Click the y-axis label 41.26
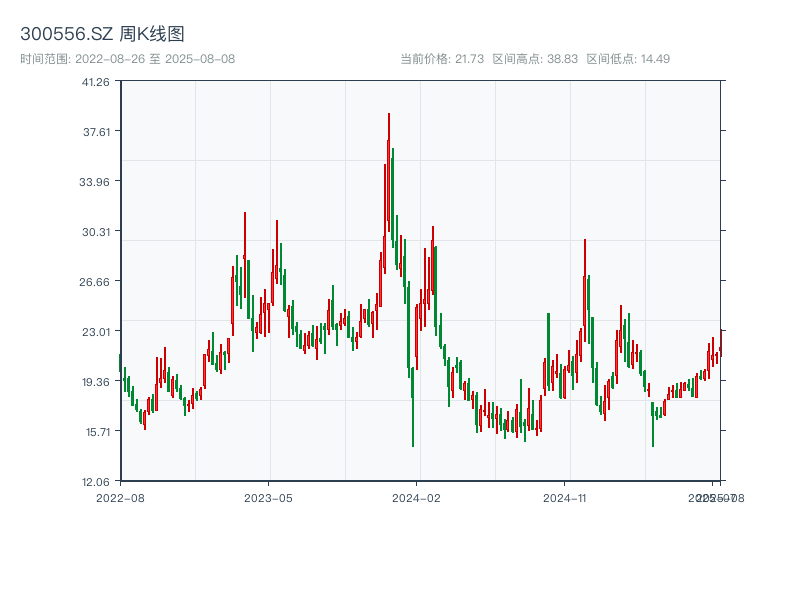The width and height of the screenshot is (800, 600). click(95, 82)
